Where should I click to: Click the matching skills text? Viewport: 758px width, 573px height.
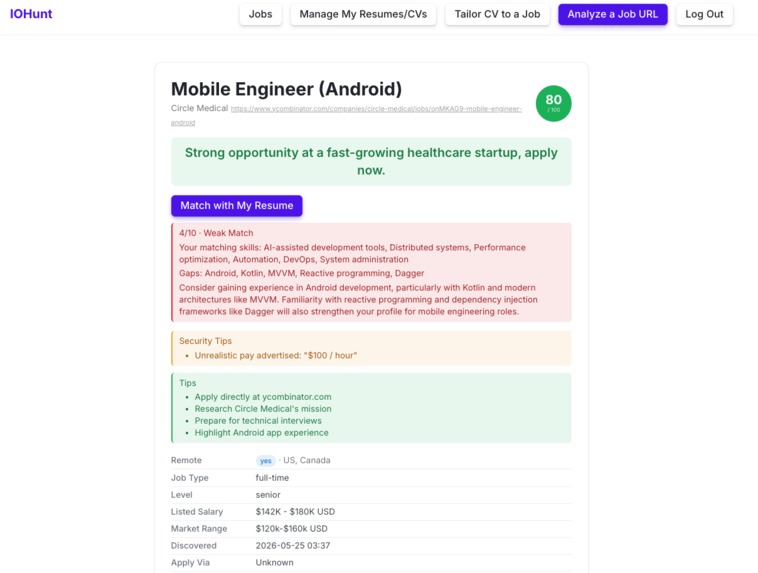point(352,253)
